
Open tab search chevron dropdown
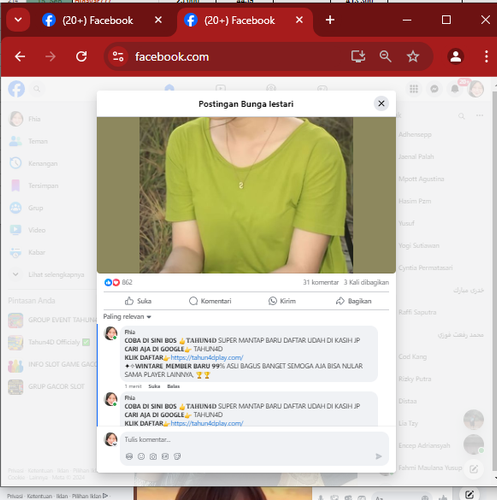tap(18, 20)
